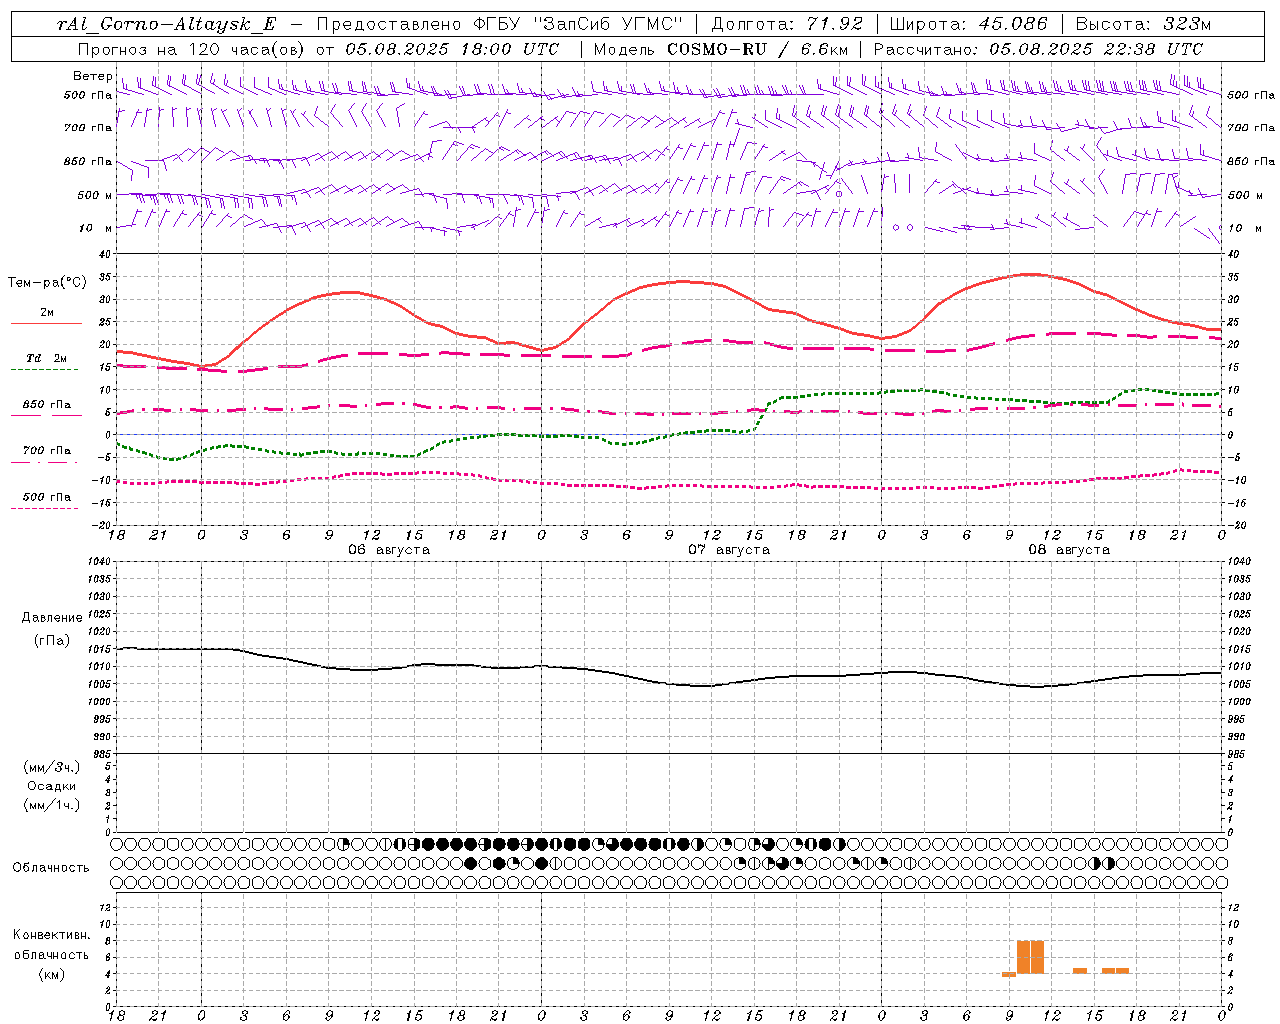Select the Прогноз на 120 часа(ов) text
The height and width of the screenshot is (1024, 1280).
pos(192,49)
